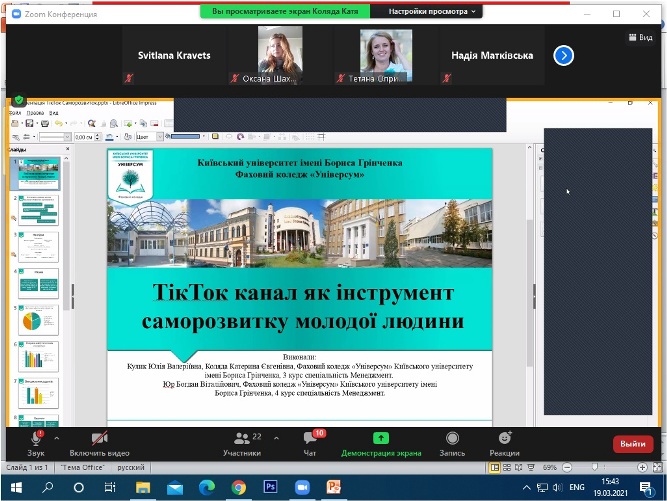Click the ENG language indicator in tray

(x=577, y=486)
